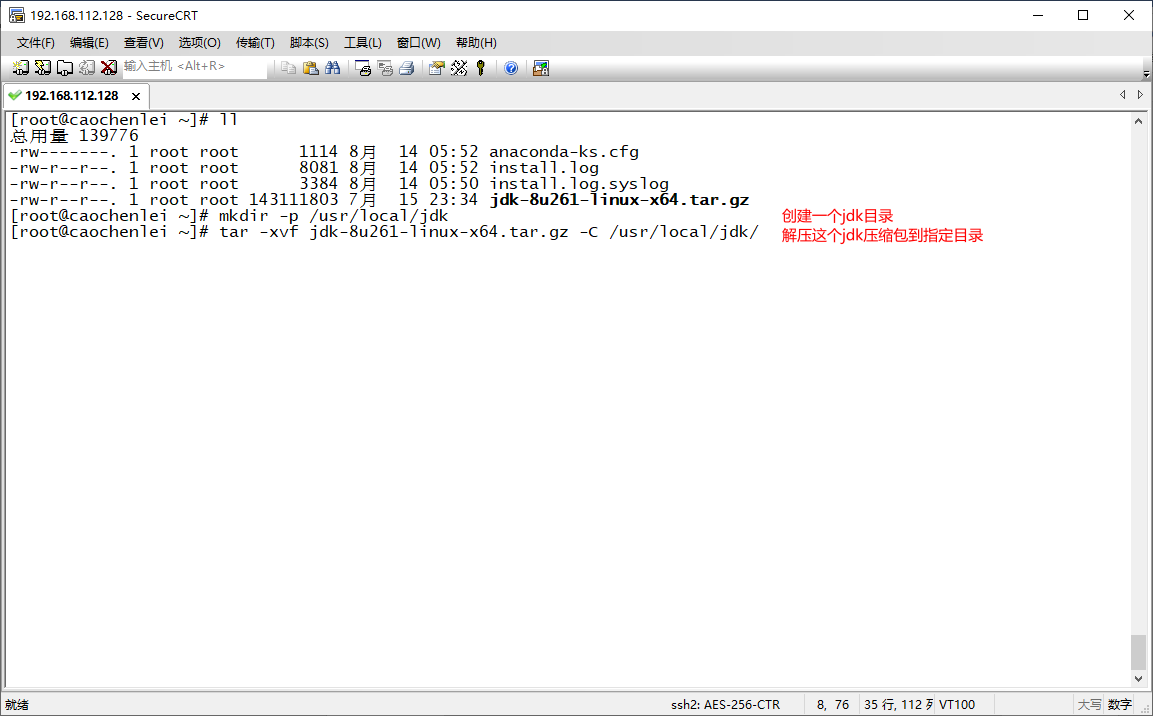The height and width of the screenshot is (716, 1153).
Task: Click jdk-8u261-linux-x64.tar.gz in the file listing
Action: 619,200
